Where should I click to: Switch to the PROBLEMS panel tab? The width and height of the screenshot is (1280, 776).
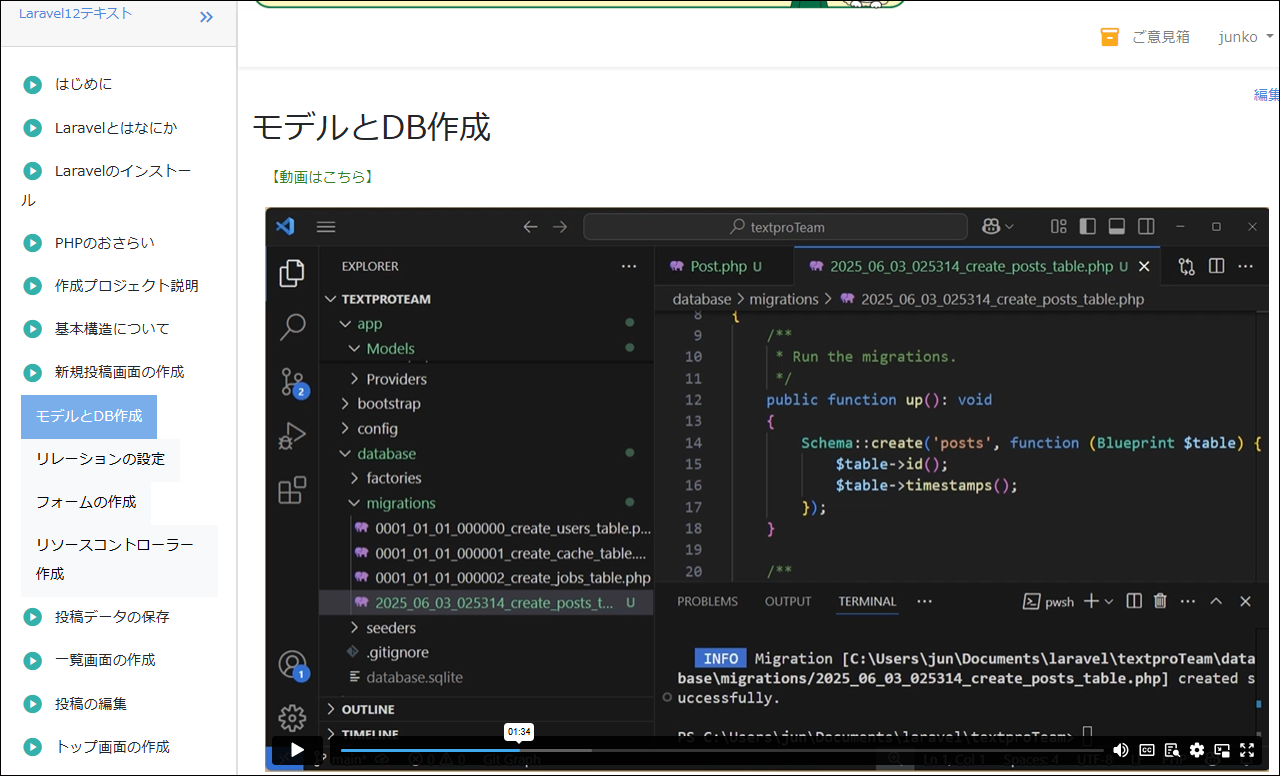(x=707, y=602)
